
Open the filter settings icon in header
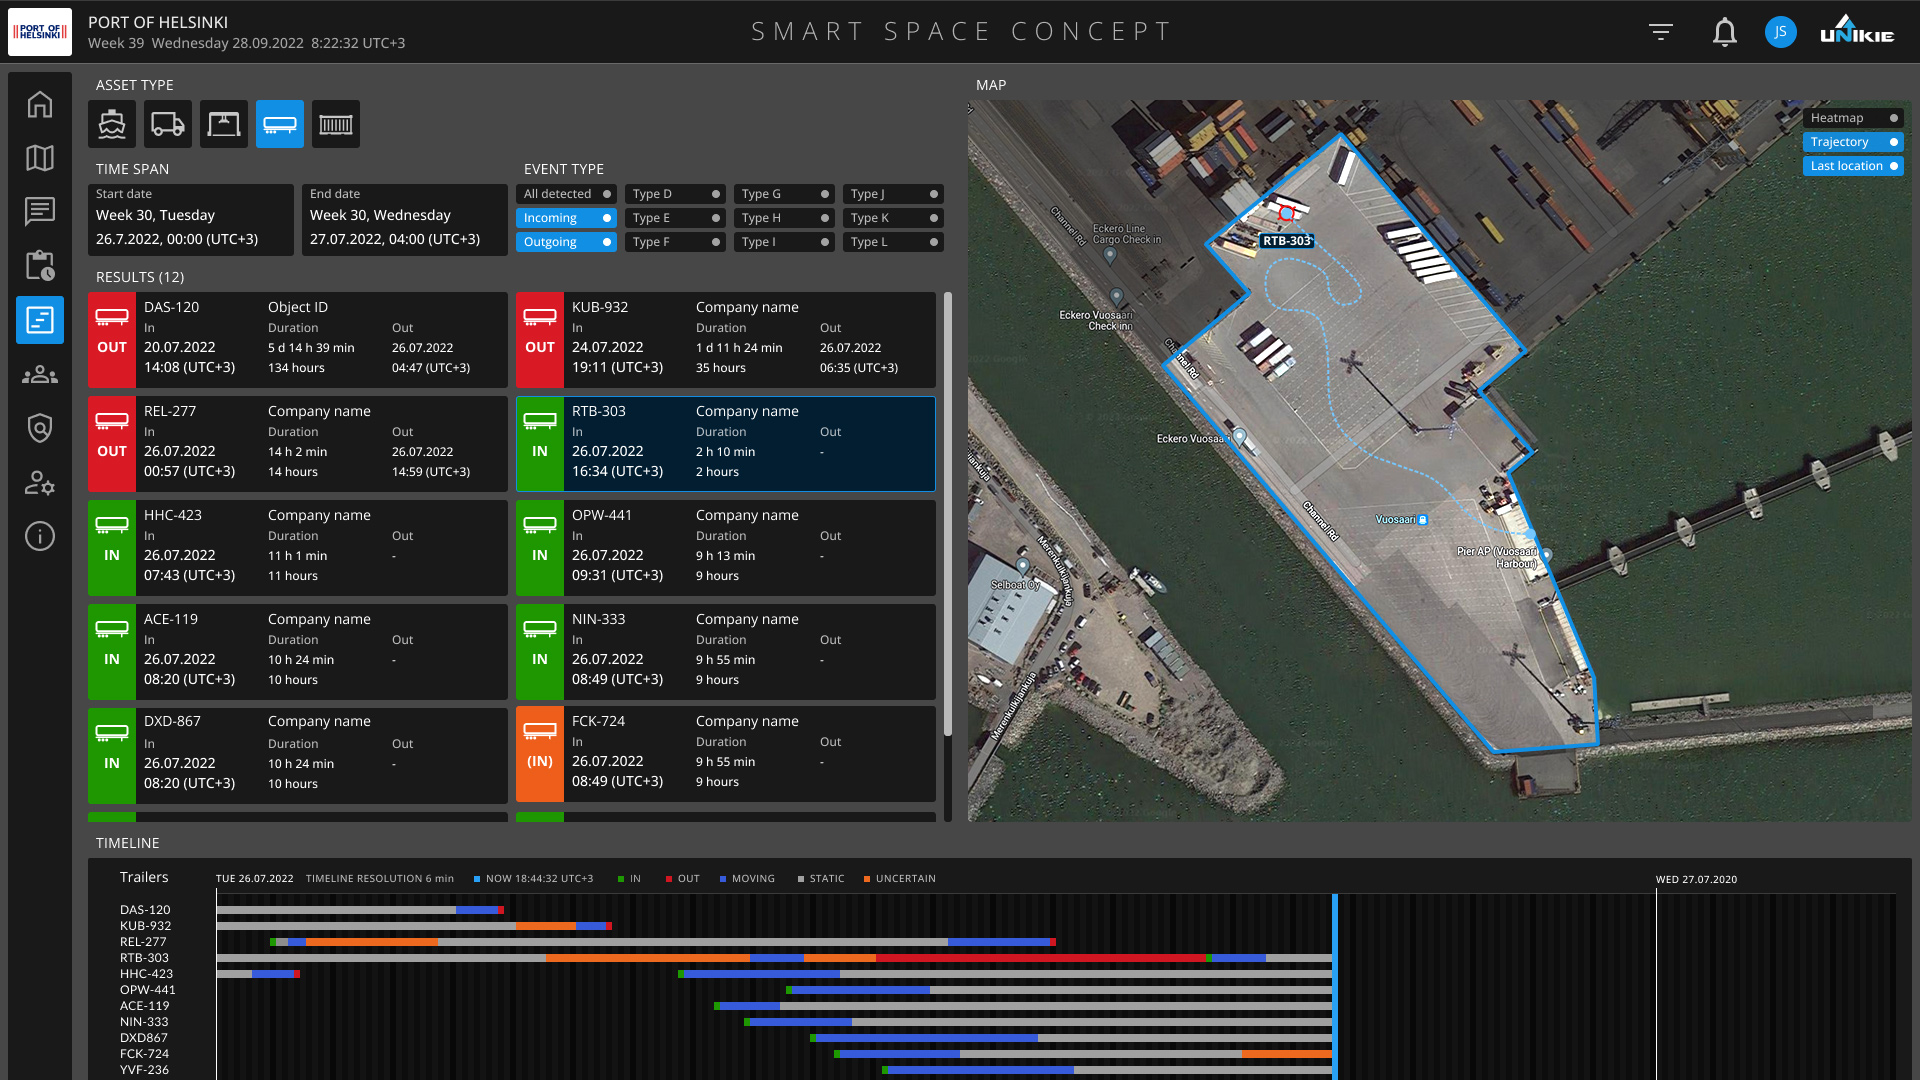pos(1661,32)
